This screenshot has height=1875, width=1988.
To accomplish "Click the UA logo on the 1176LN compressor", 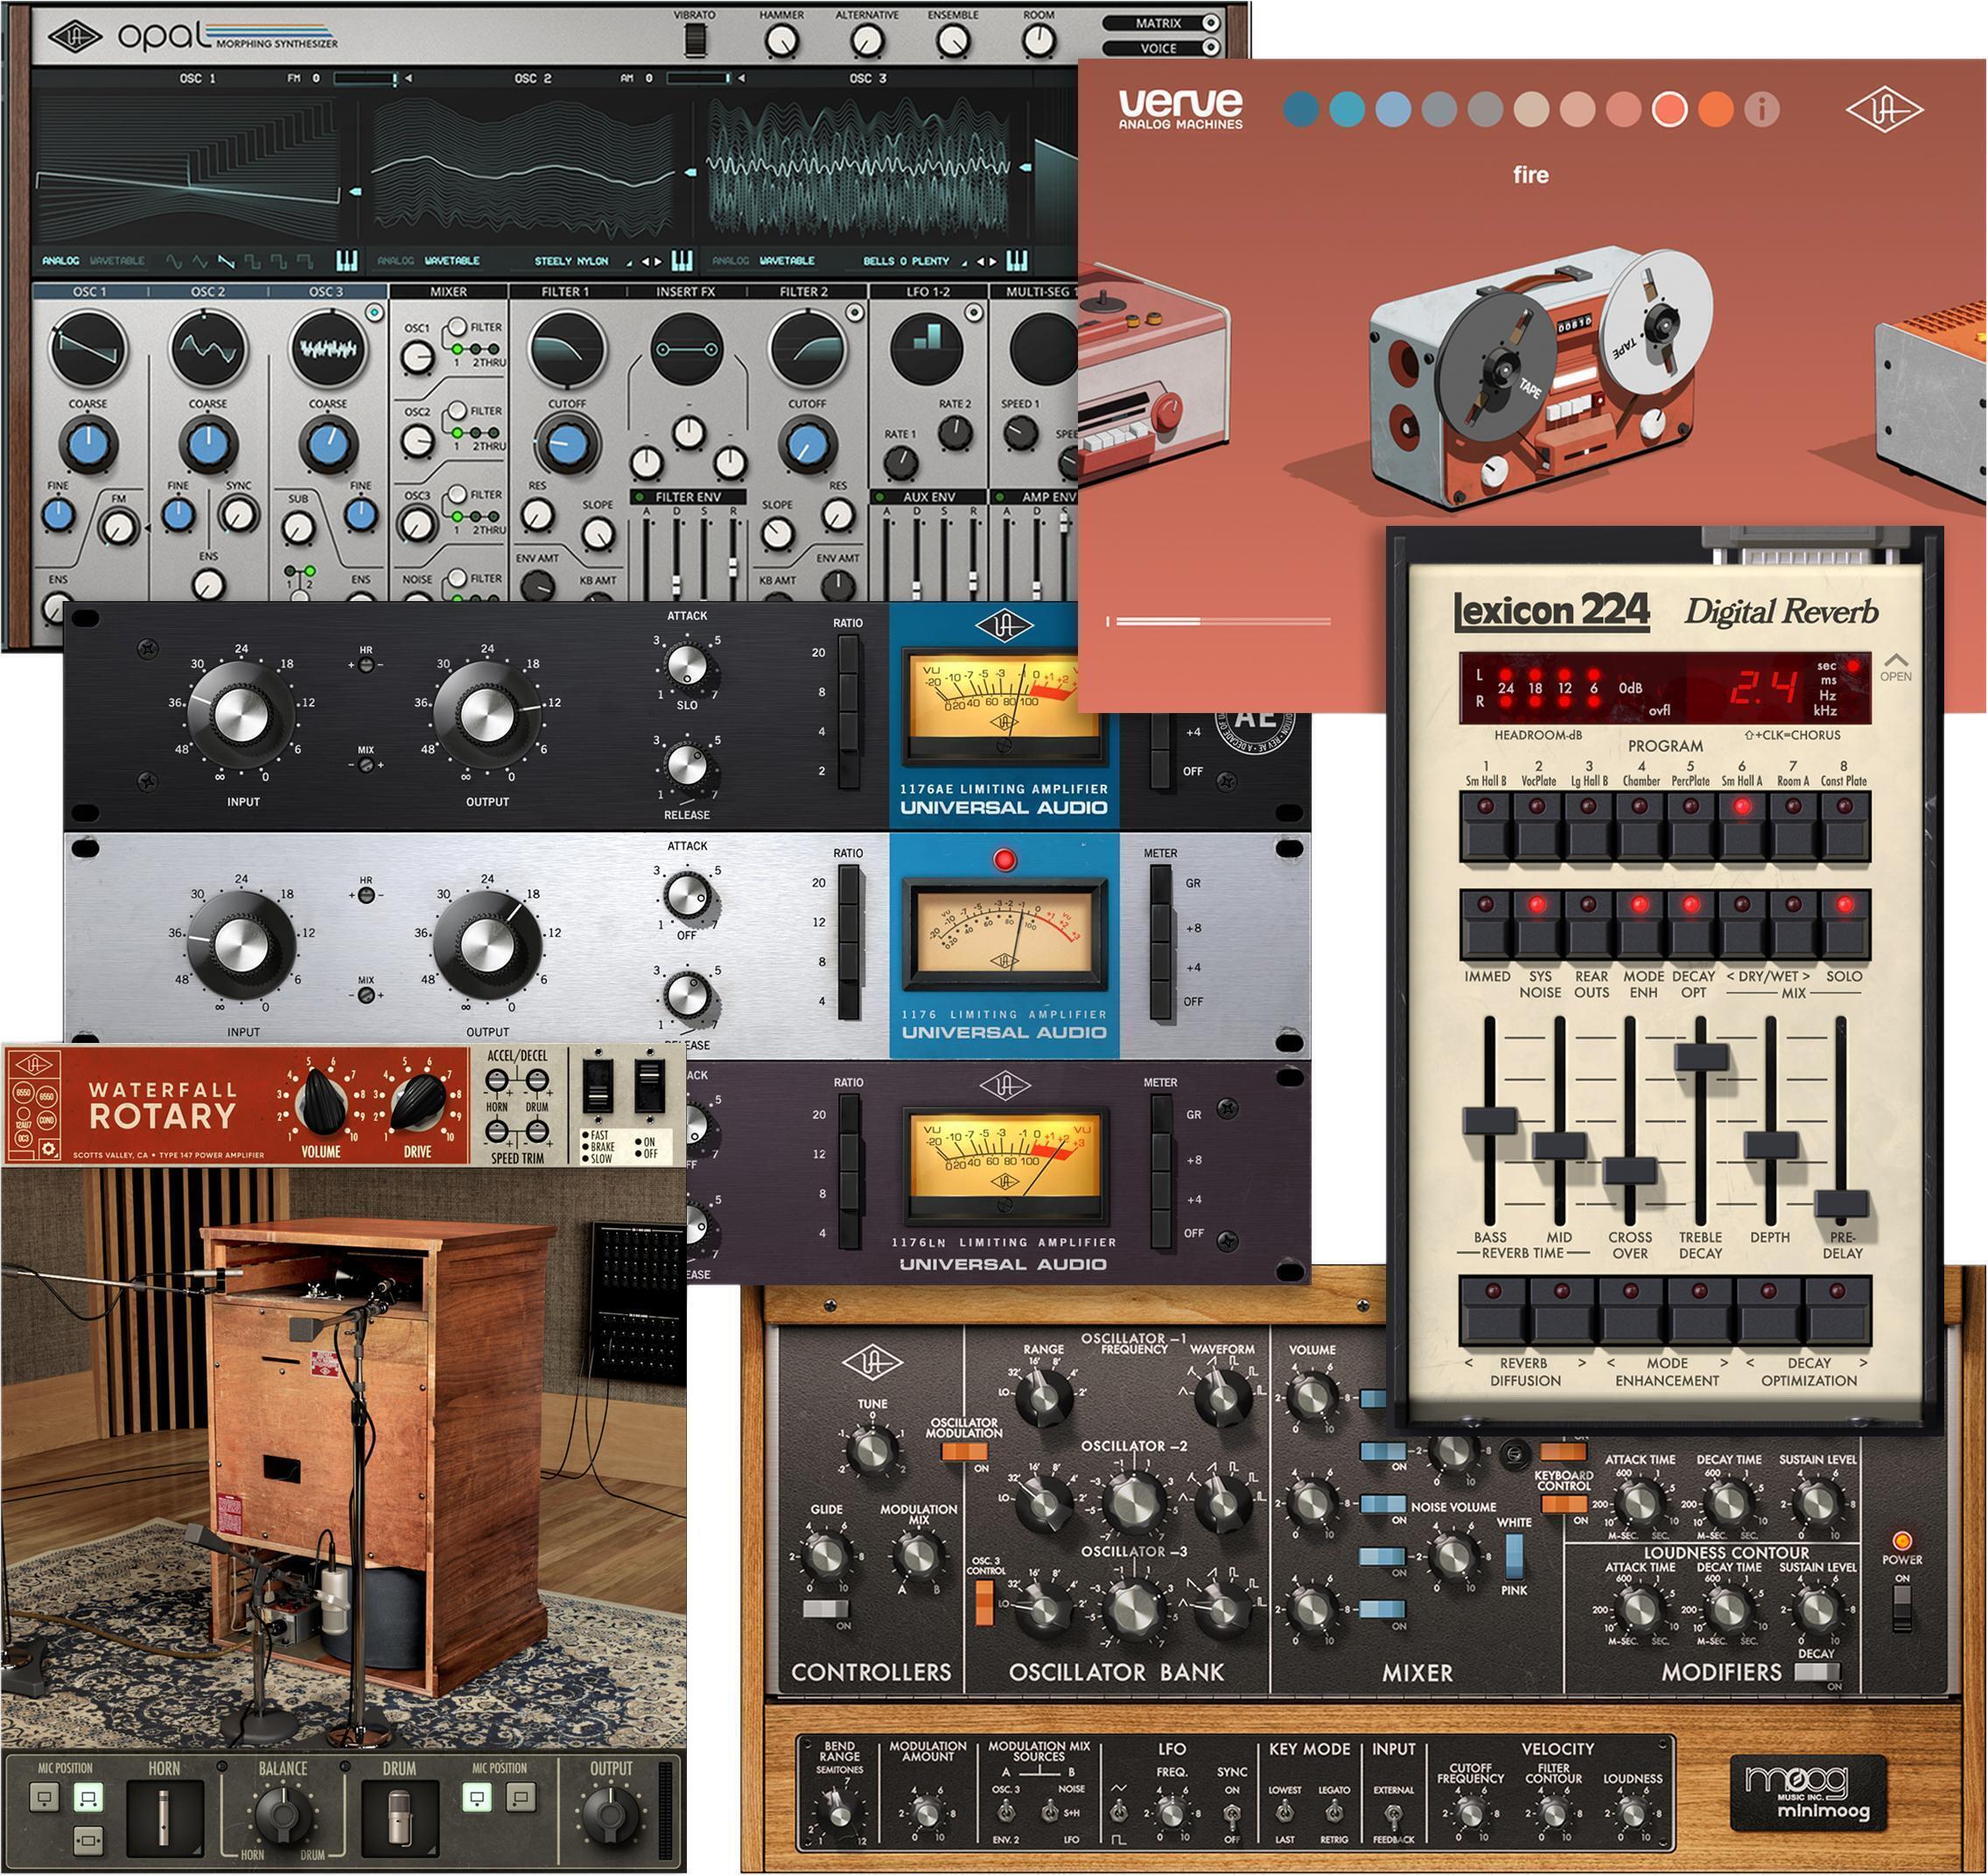I will pos(1004,1085).
